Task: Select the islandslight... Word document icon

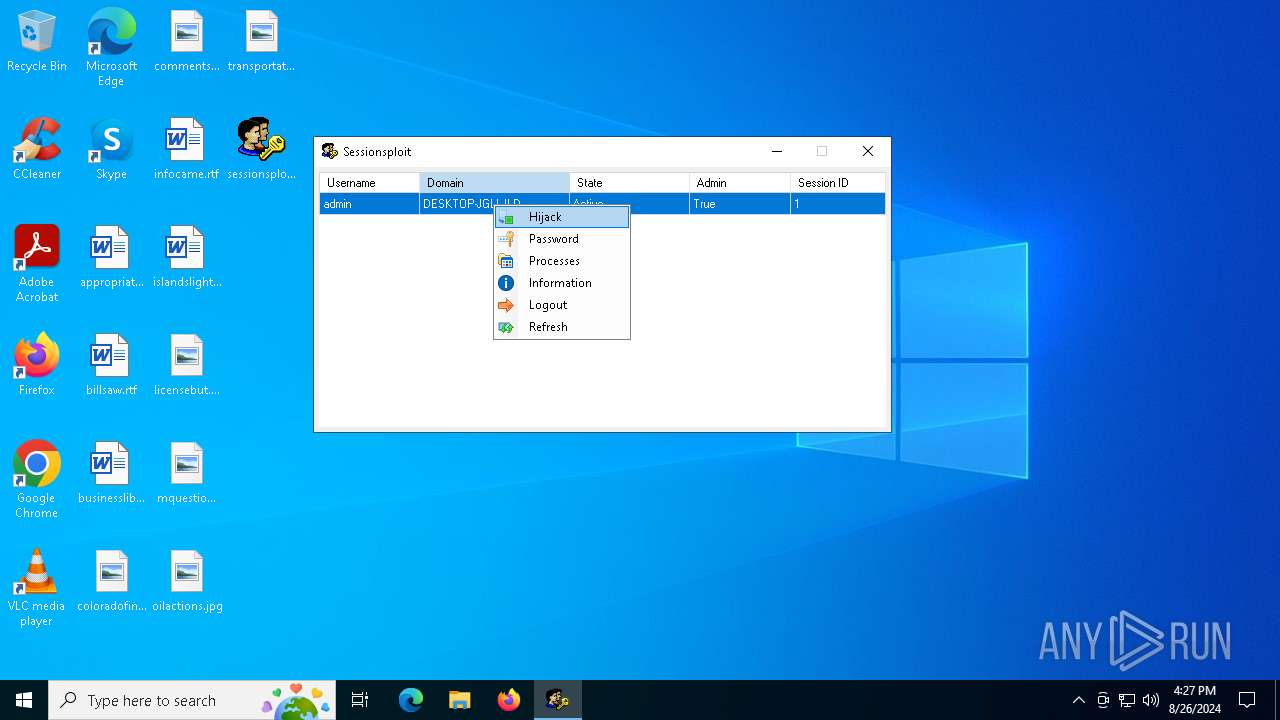Action: tap(186, 257)
